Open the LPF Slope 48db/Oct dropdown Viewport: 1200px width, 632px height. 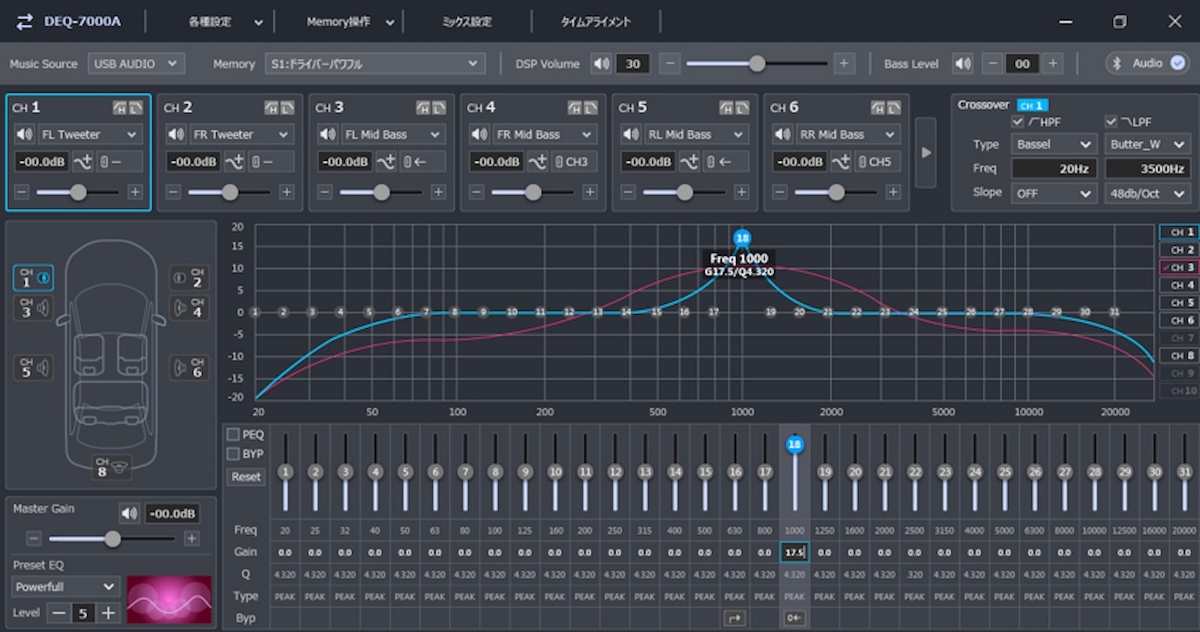click(1147, 193)
